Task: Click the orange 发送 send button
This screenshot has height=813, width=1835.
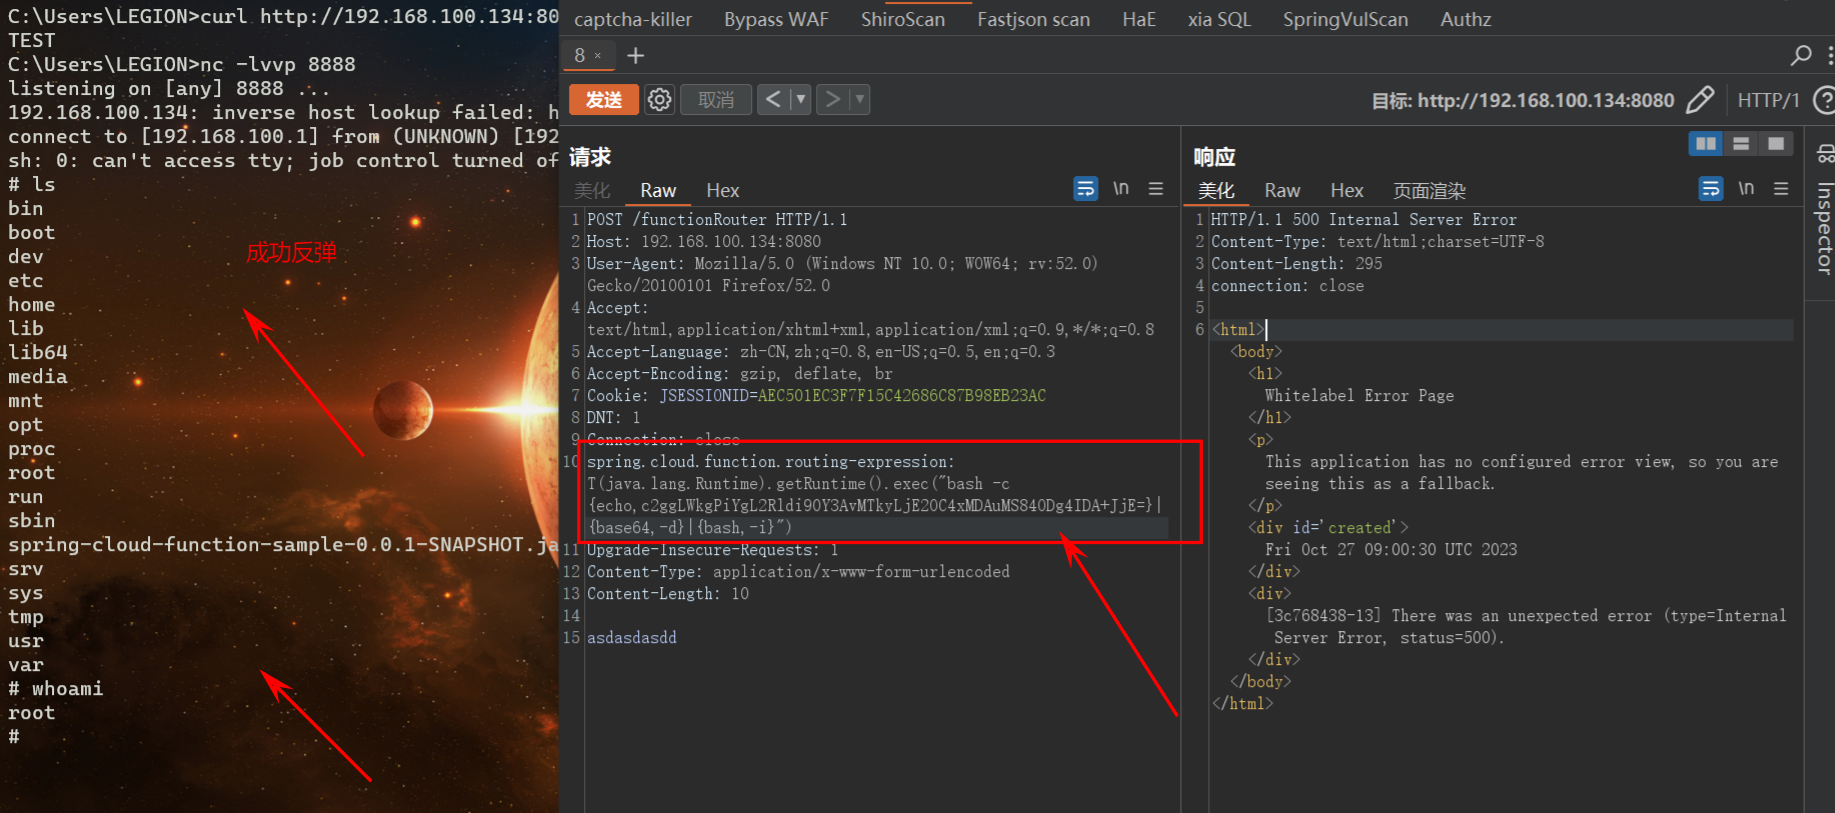Action: tap(604, 100)
